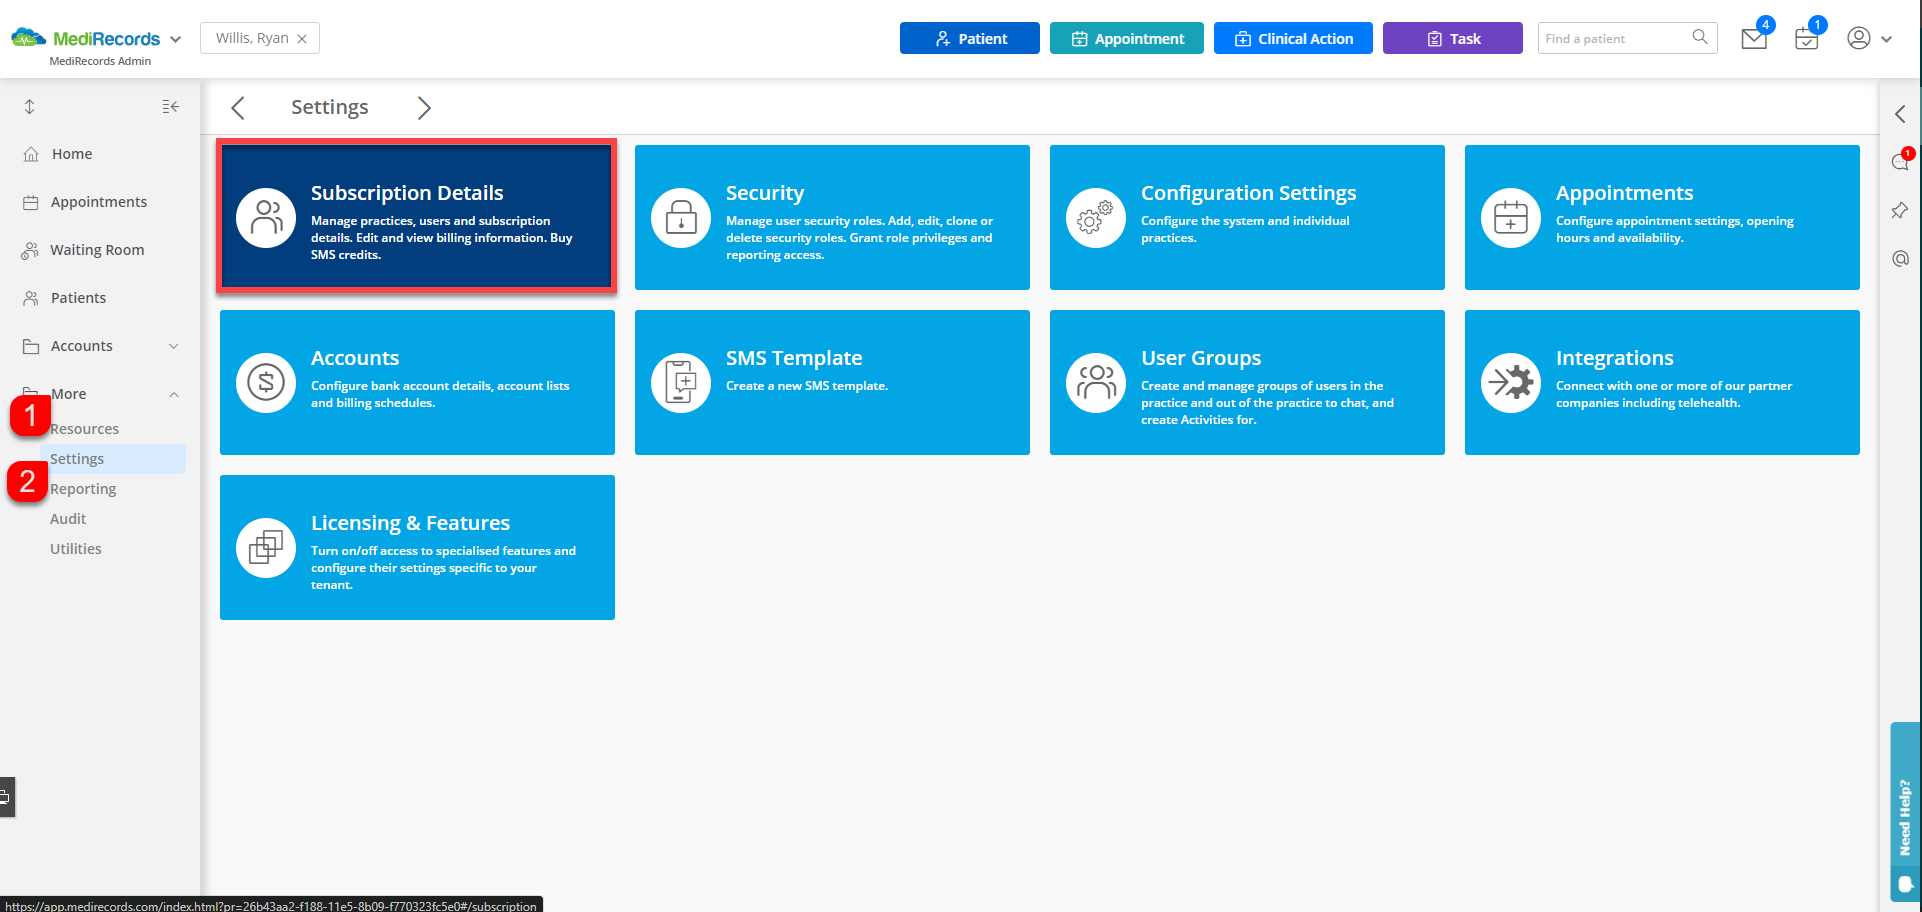1922x912 pixels.
Task: Open the Security settings tile
Action: coord(832,217)
